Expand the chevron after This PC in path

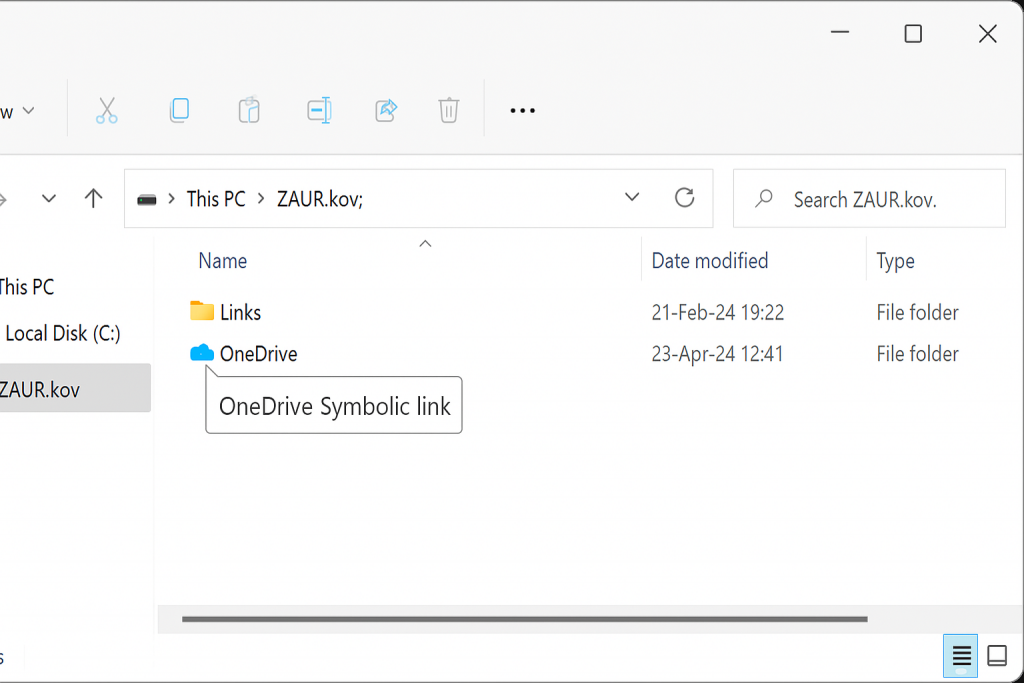click(261, 199)
